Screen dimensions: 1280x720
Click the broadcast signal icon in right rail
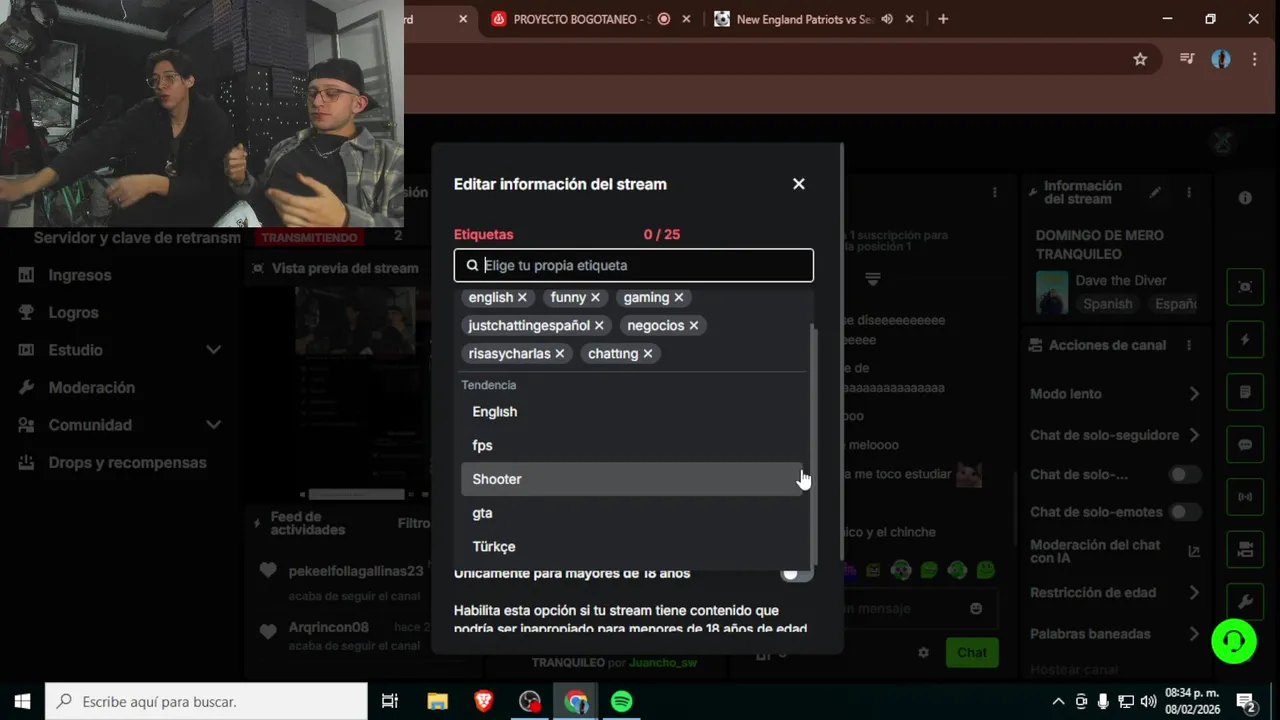[x=1245, y=497]
